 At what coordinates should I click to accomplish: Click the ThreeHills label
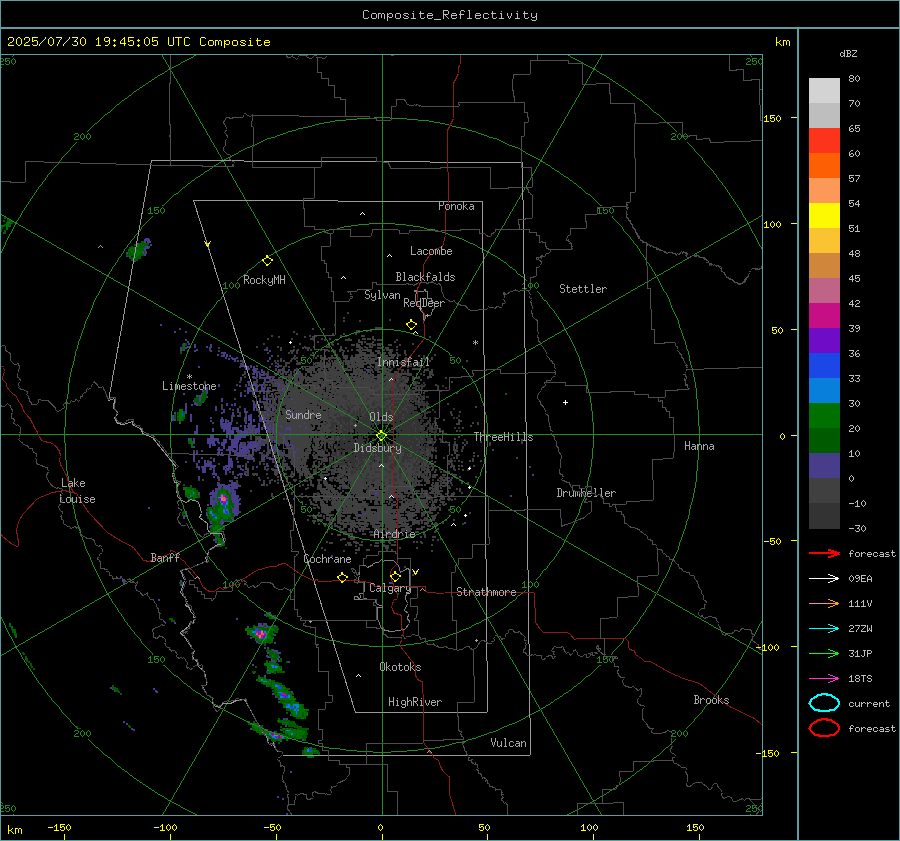pos(503,437)
